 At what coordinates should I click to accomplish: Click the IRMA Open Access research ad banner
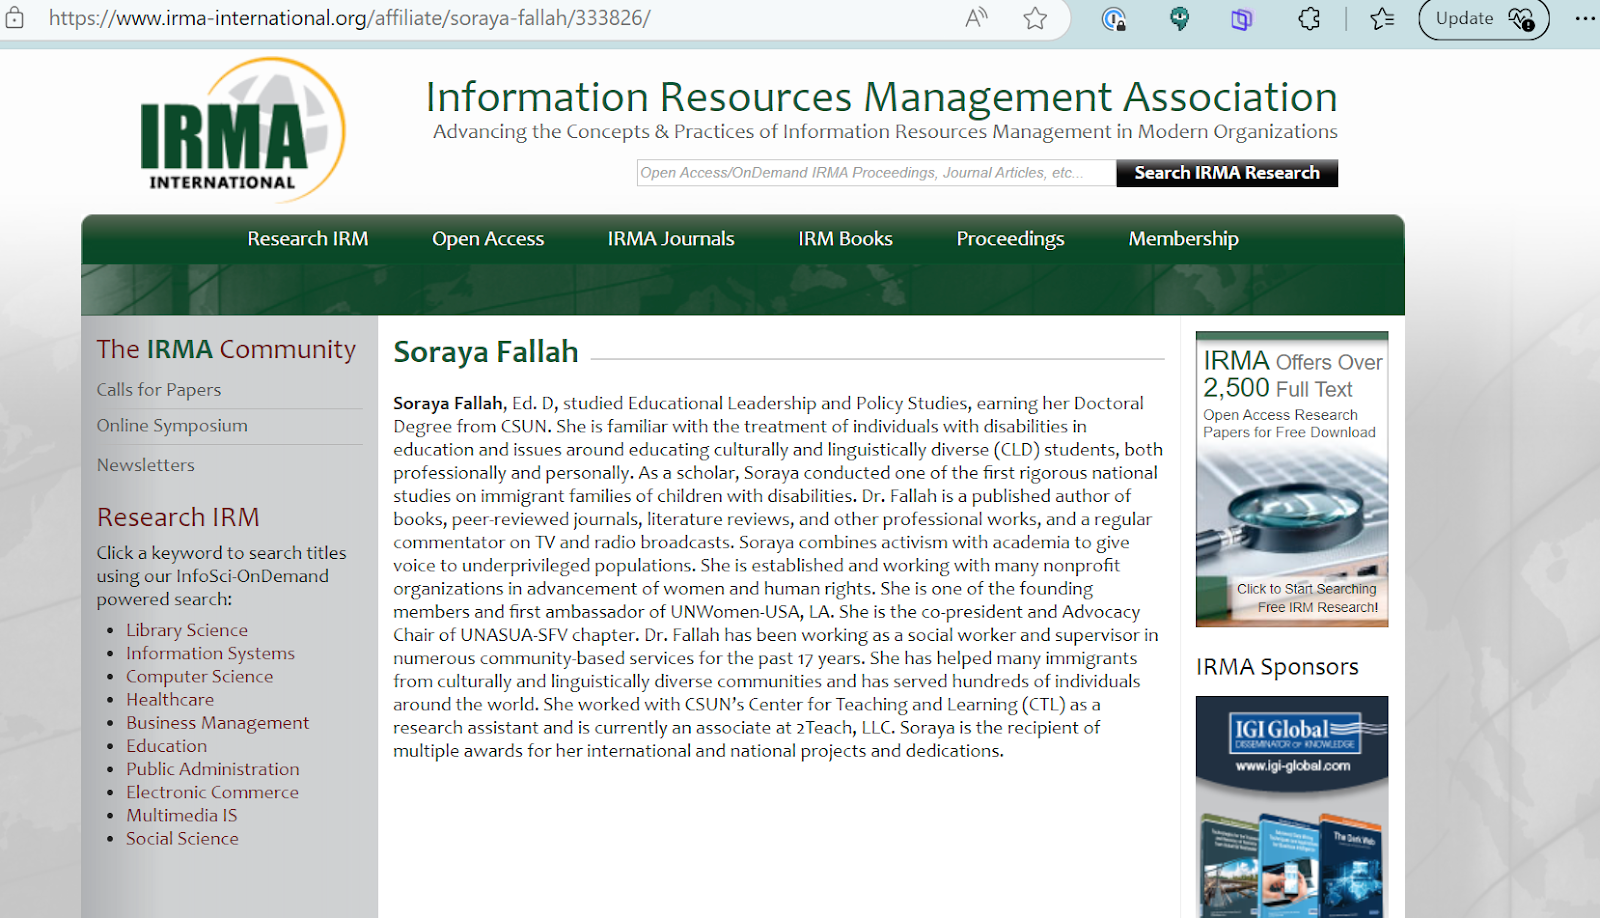coord(1292,479)
